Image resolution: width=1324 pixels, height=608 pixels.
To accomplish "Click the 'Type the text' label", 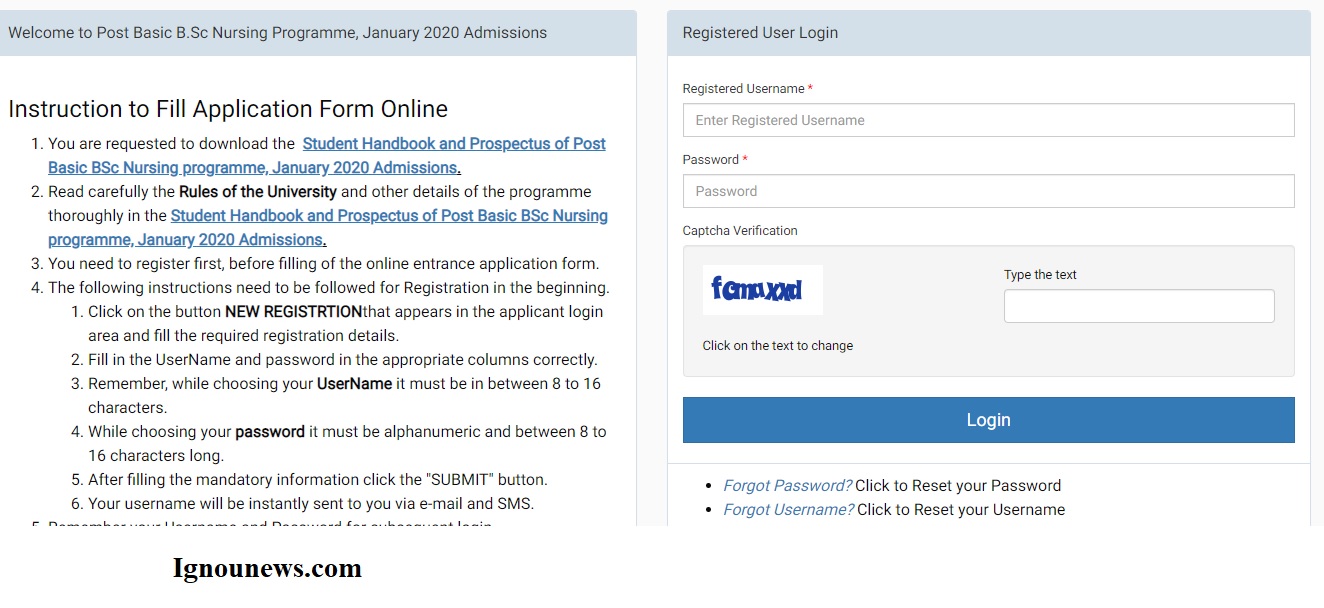I will coord(1040,275).
